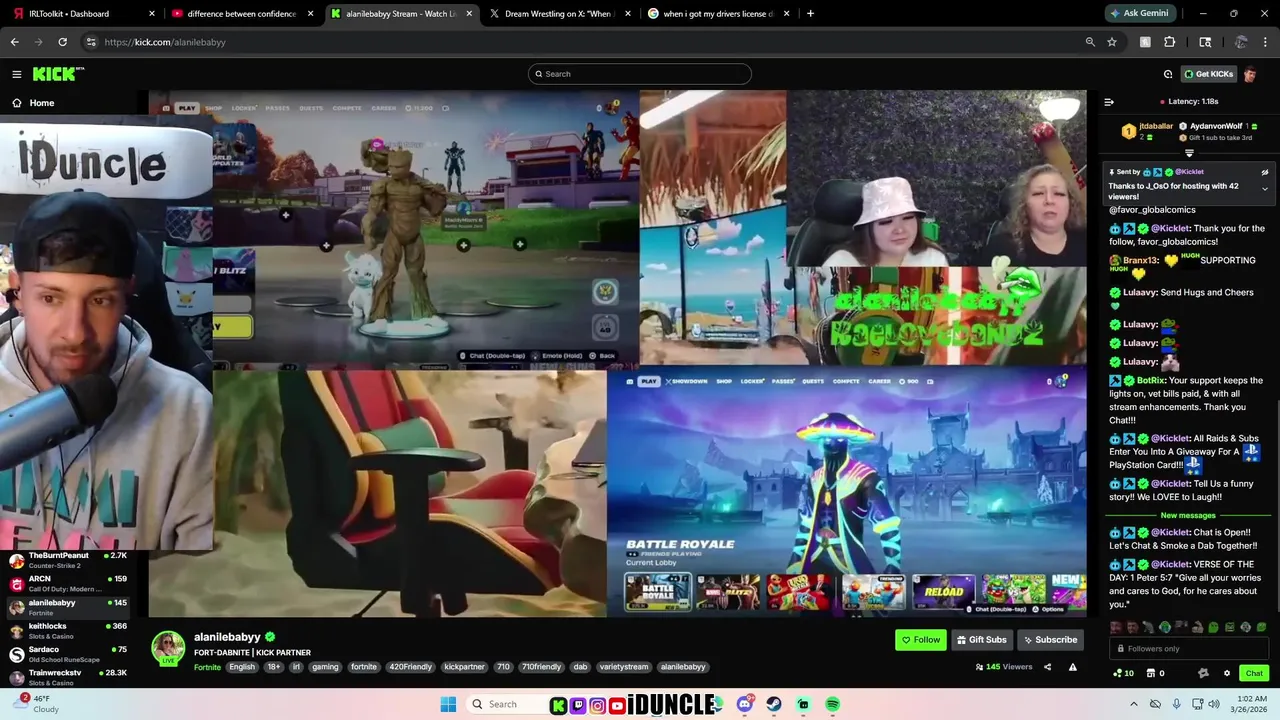View site information icon in address bar
The height and width of the screenshot is (720, 1280).
(x=91, y=42)
